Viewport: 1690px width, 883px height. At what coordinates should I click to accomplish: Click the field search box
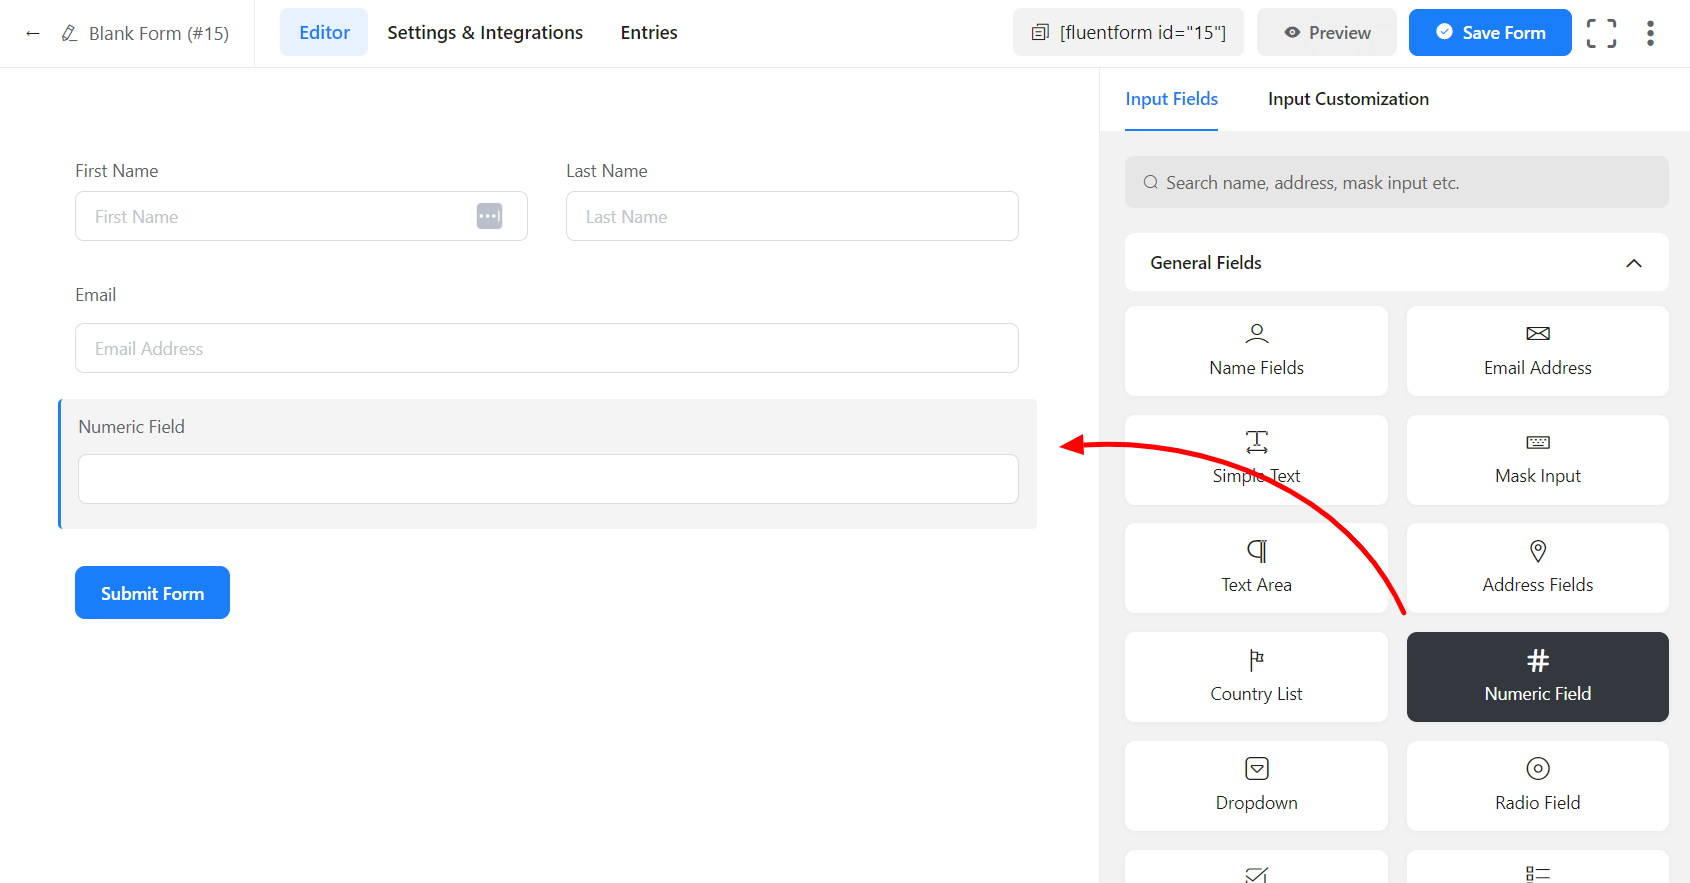pos(1396,183)
